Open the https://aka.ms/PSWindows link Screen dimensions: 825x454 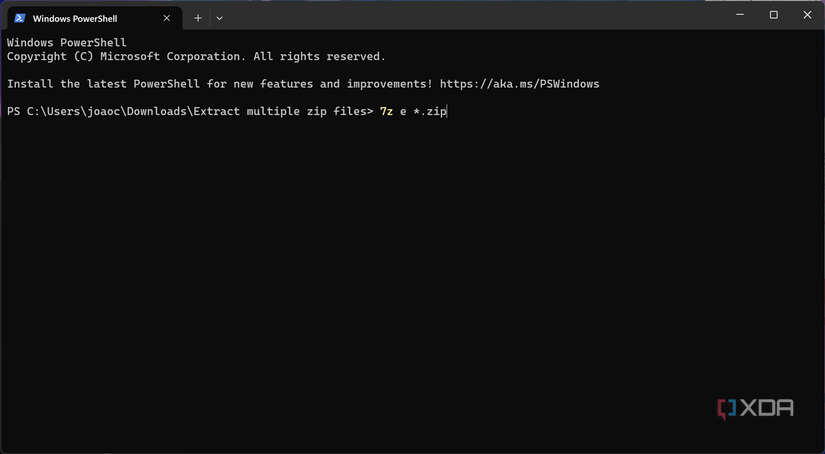pyautogui.click(x=519, y=84)
